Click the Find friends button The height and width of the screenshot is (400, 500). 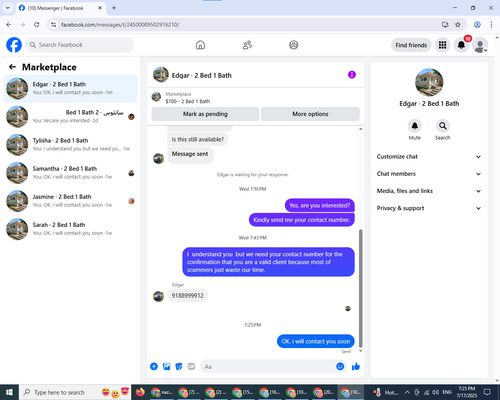point(411,45)
